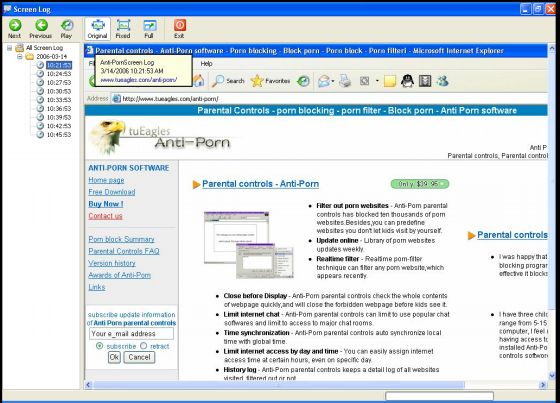Click the horizontal scrollbar thumb
The image size is (560, 403).
pos(279,385)
